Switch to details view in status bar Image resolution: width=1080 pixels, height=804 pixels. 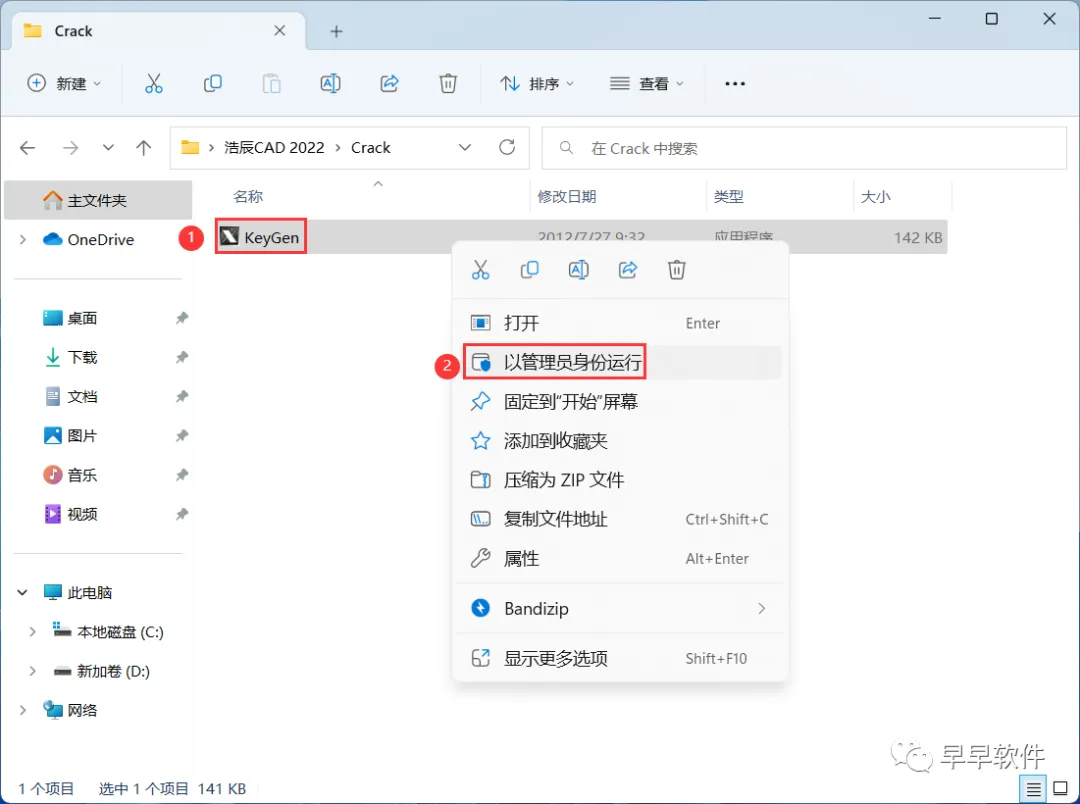1033,789
